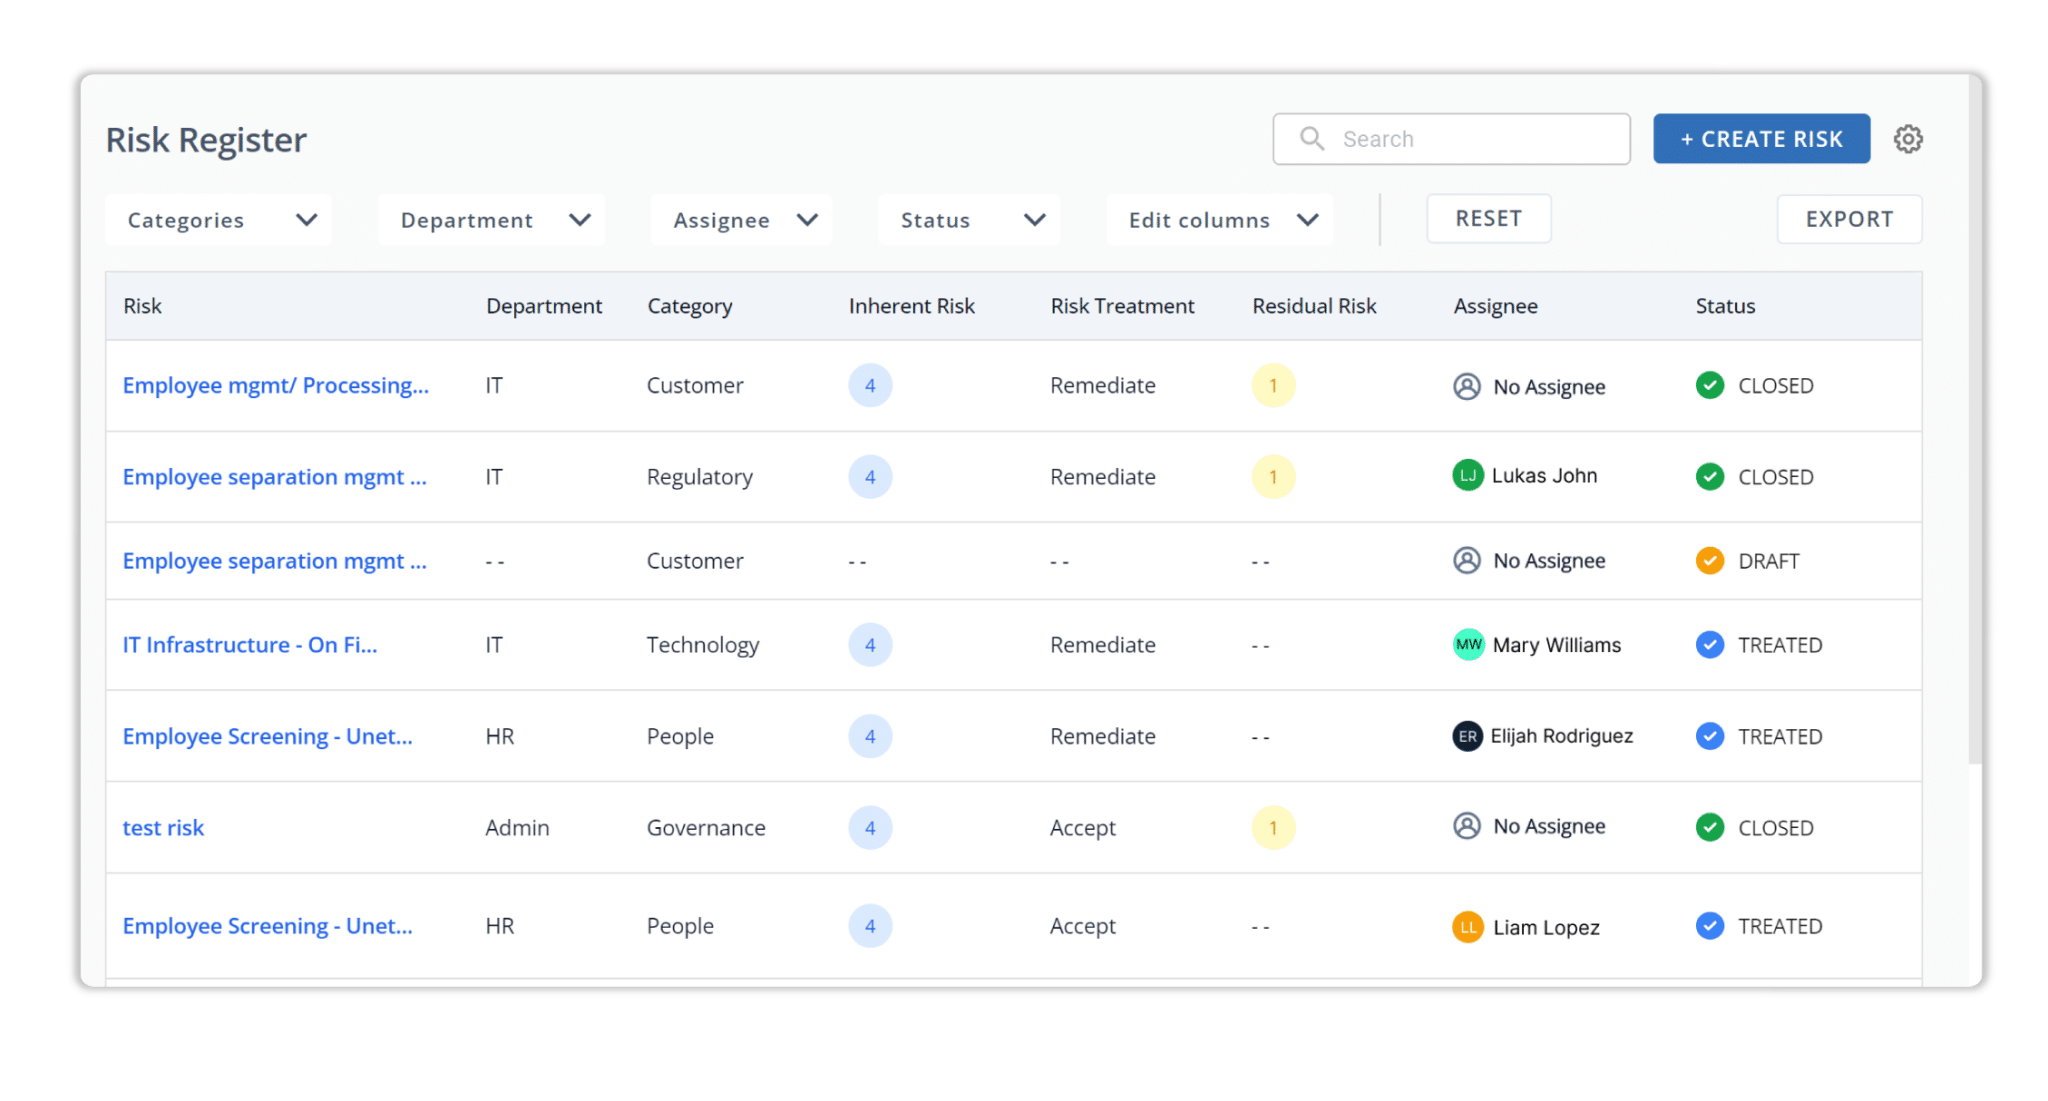
Task: Click the Status column header
Action: pos(1725,306)
